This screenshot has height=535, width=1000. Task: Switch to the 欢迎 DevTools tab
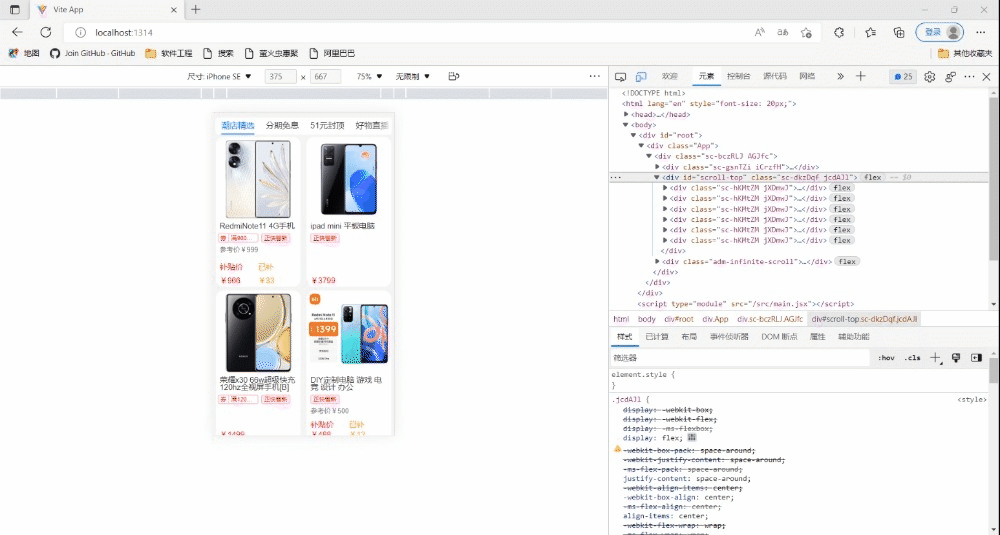pyautogui.click(x=670, y=77)
